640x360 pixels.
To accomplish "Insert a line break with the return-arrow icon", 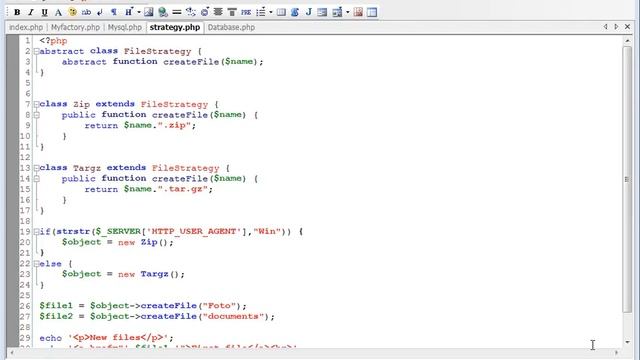I will tap(100, 12).
